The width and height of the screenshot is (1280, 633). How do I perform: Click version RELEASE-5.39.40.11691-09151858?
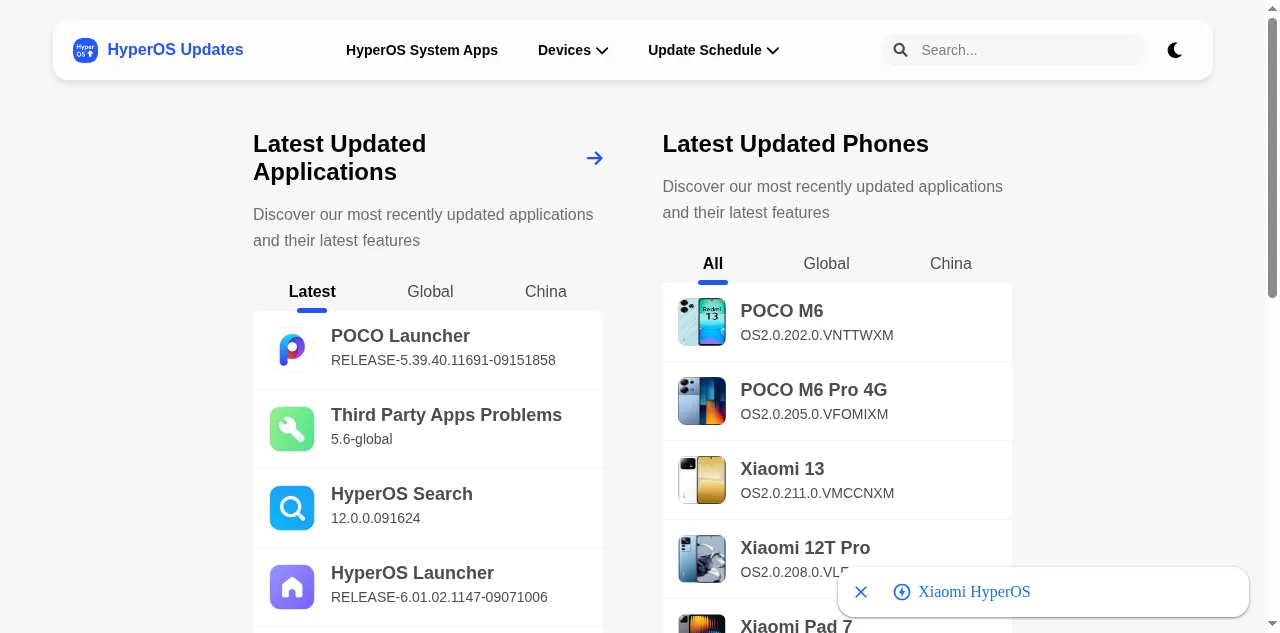click(443, 360)
